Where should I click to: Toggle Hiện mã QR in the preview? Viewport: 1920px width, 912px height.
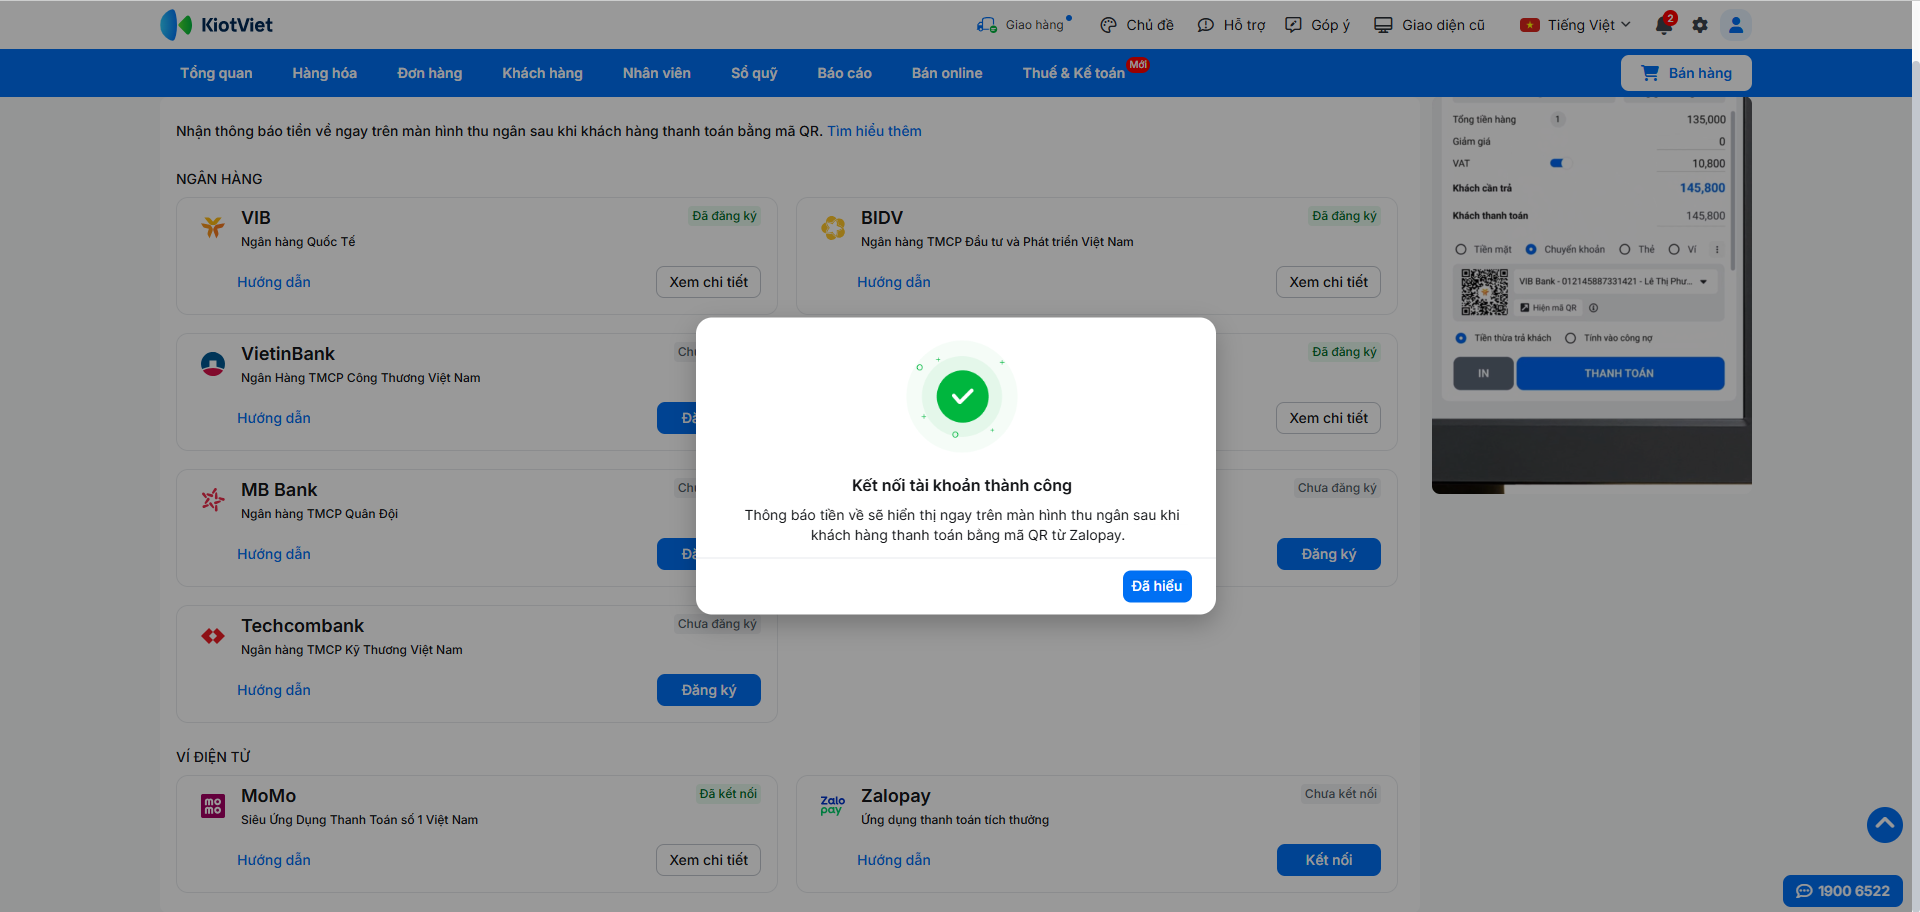[x=1548, y=308]
